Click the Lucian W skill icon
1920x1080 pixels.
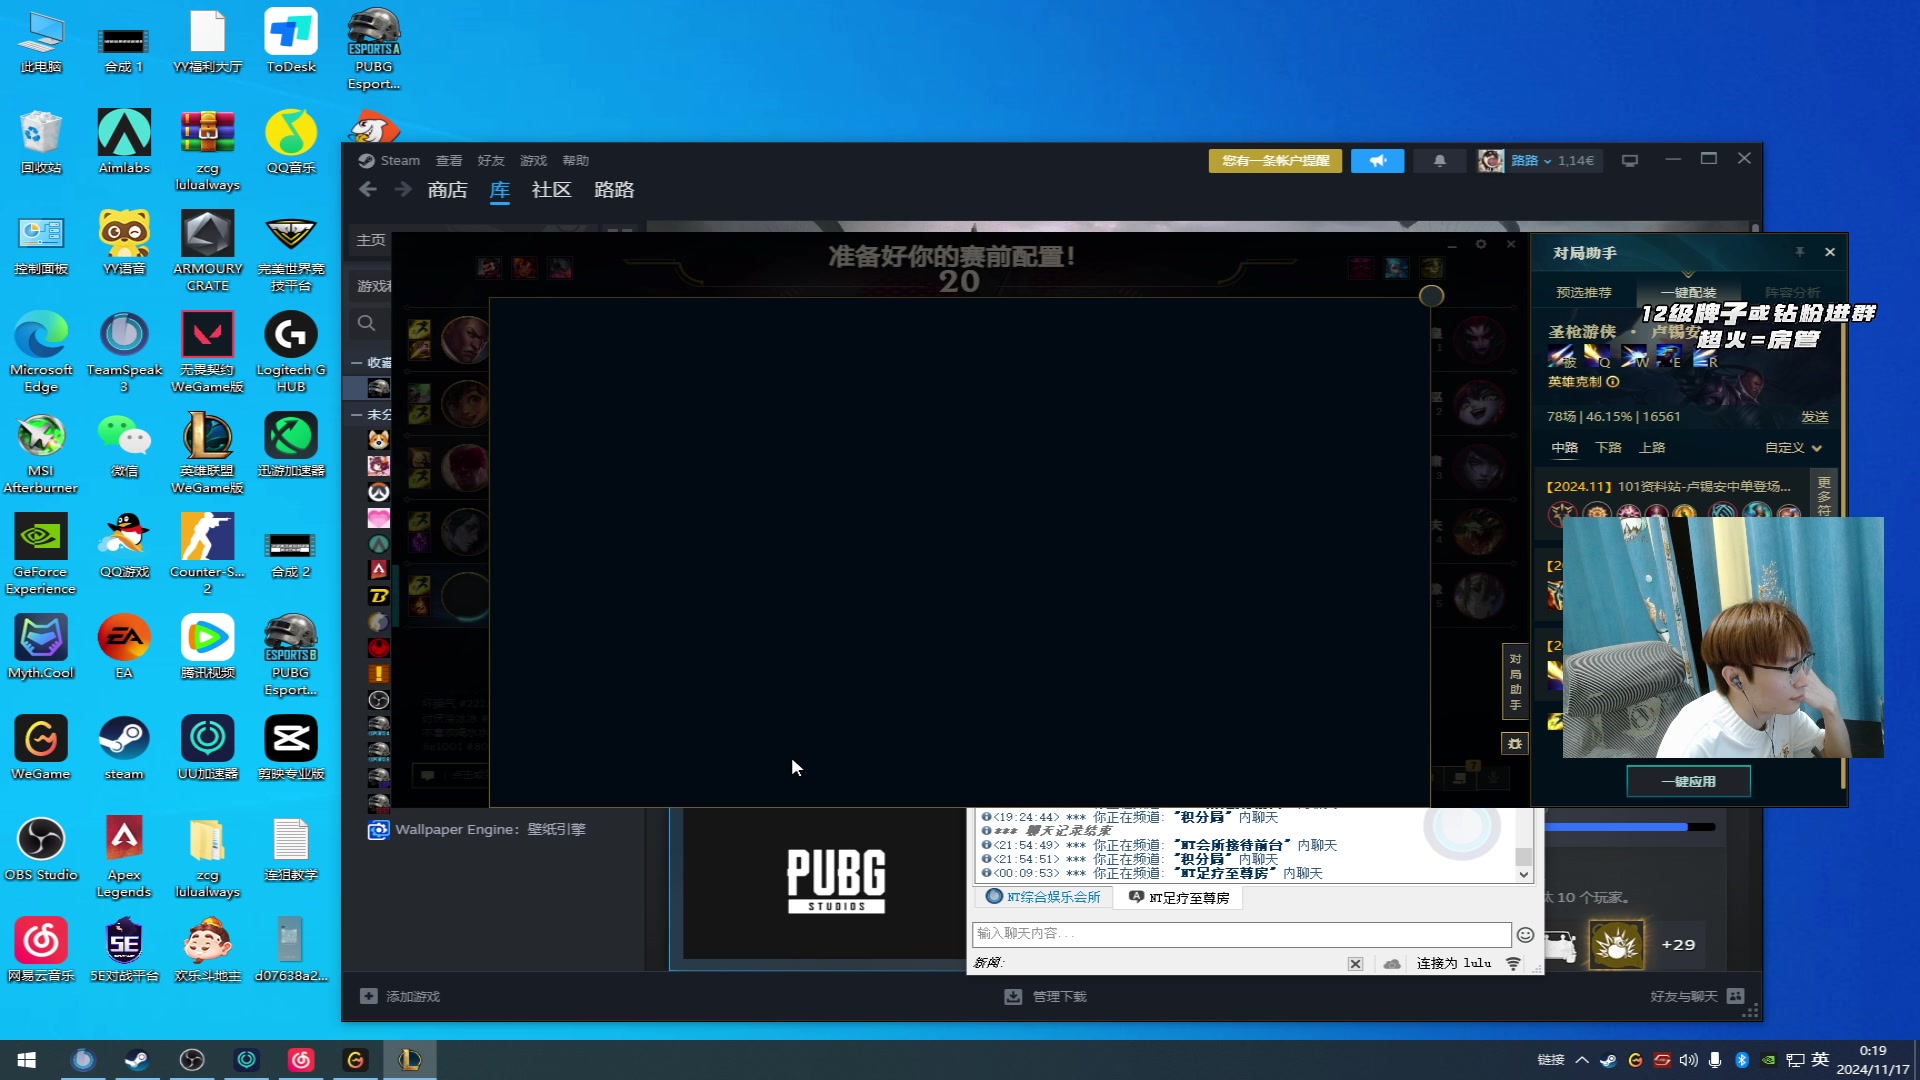pyautogui.click(x=1634, y=356)
